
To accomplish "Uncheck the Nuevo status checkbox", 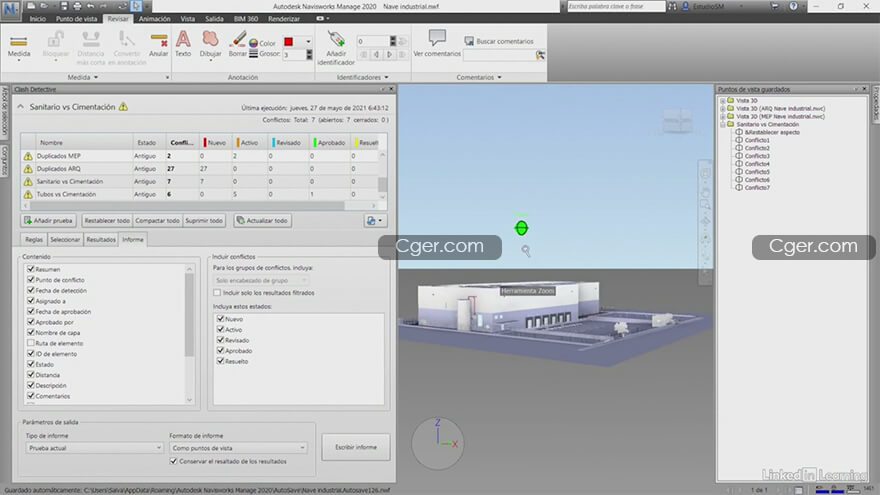I will [221, 318].
